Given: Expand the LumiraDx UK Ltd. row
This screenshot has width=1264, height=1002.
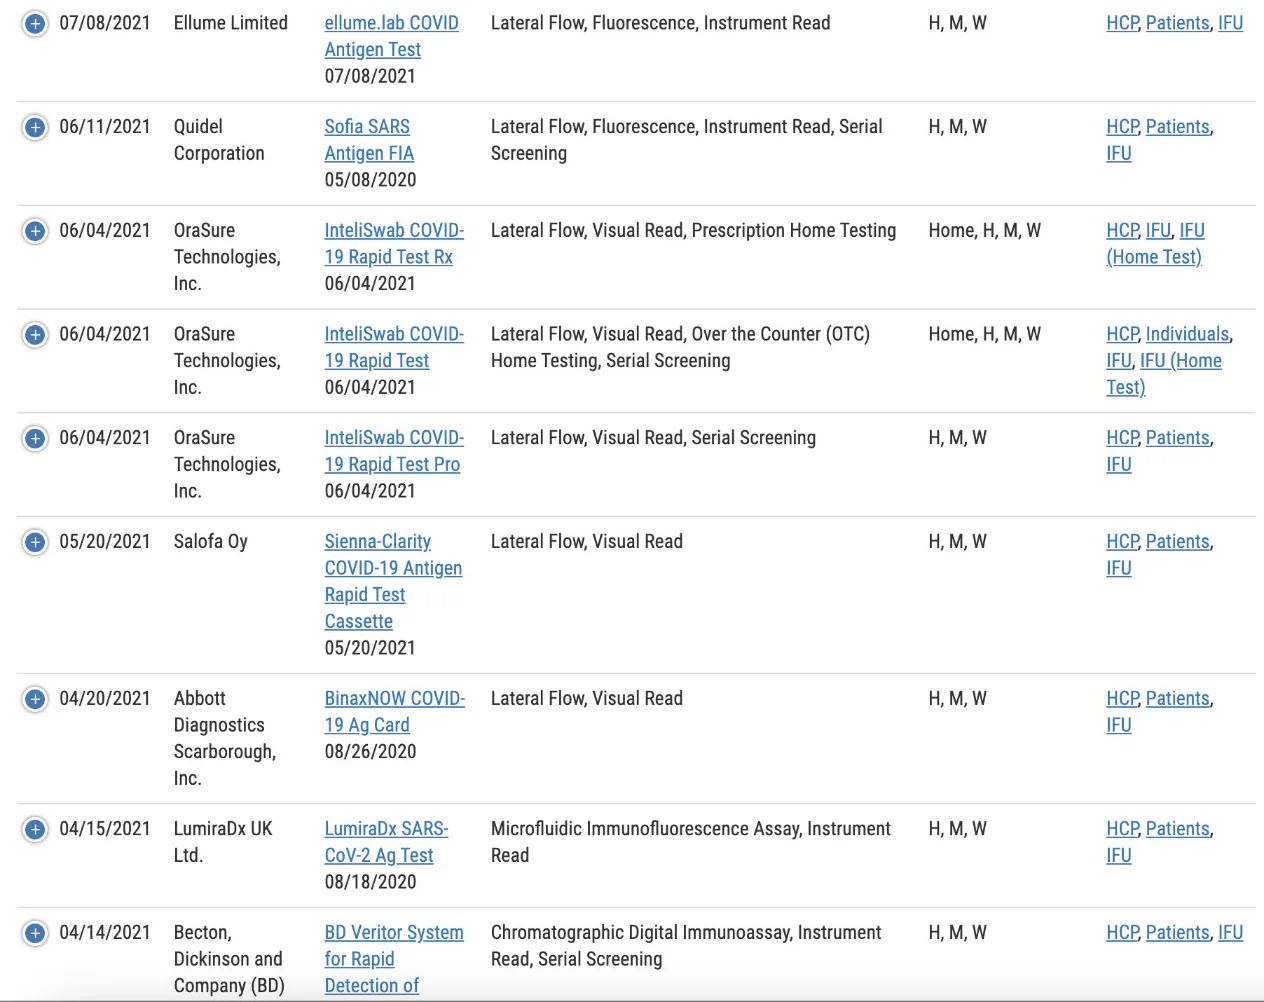Looking at the screenshot, I should (x=35, y=829).
